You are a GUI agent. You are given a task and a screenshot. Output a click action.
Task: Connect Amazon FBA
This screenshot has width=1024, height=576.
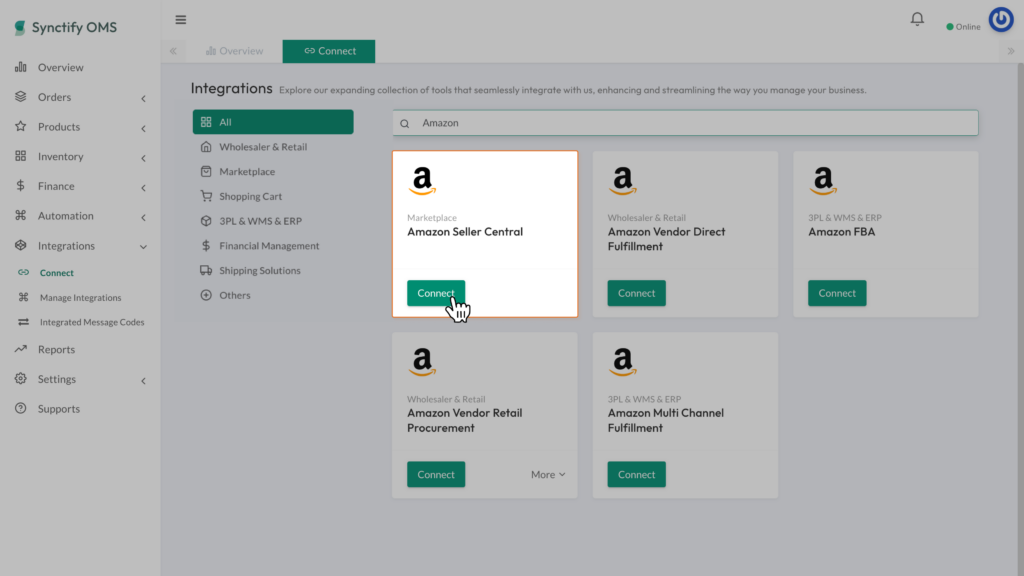(x=837, y=293)
